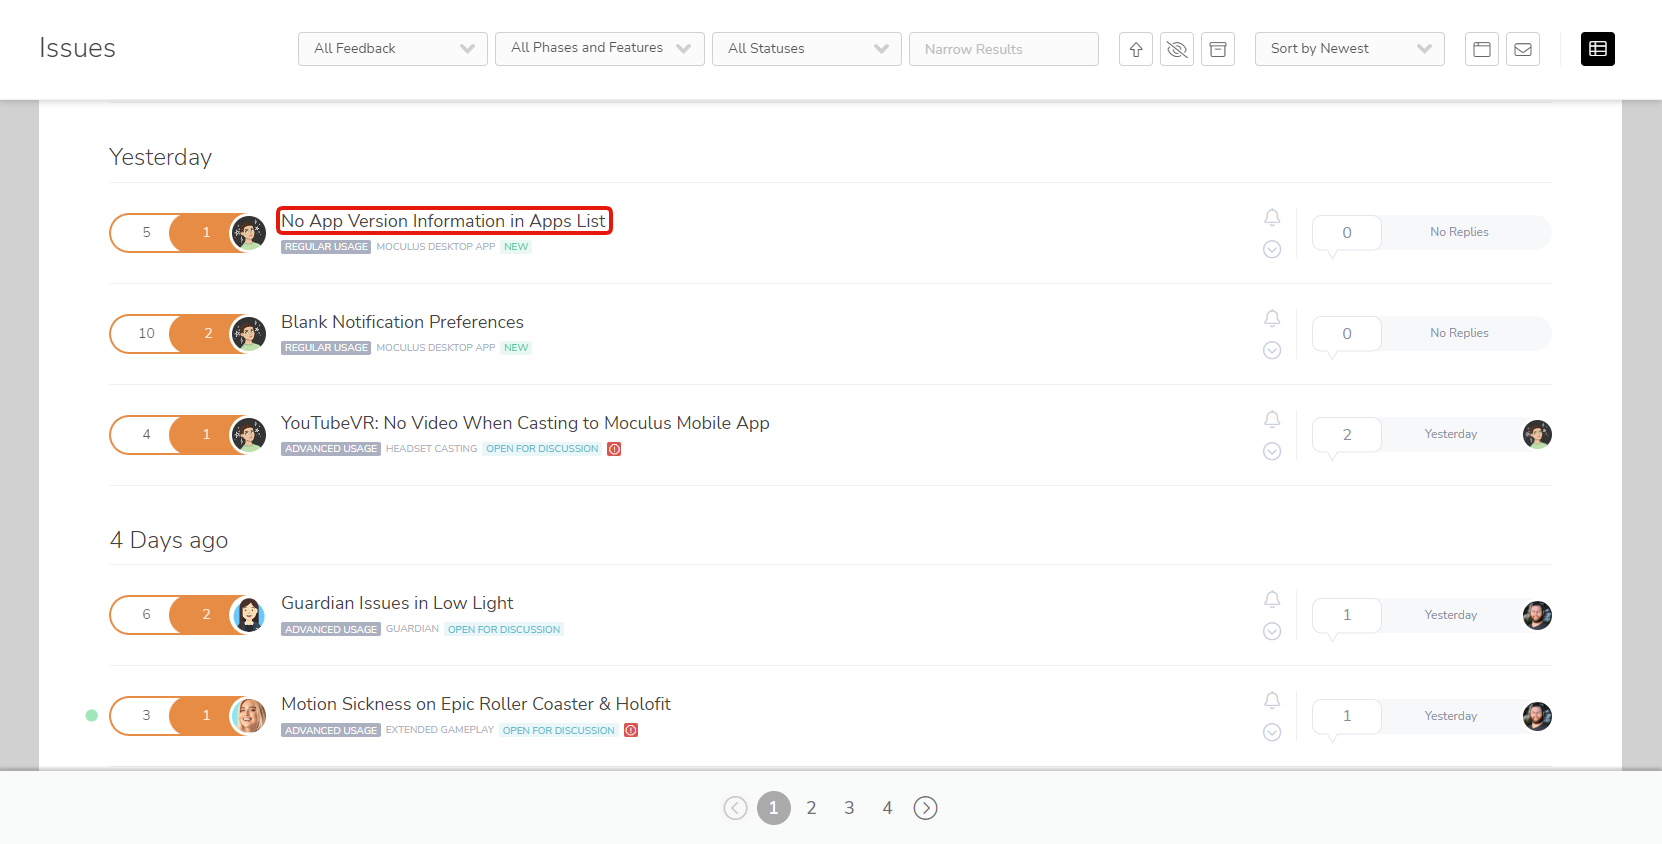
Task: Select page 4 in pagination
Action: (x=887, y=808)
